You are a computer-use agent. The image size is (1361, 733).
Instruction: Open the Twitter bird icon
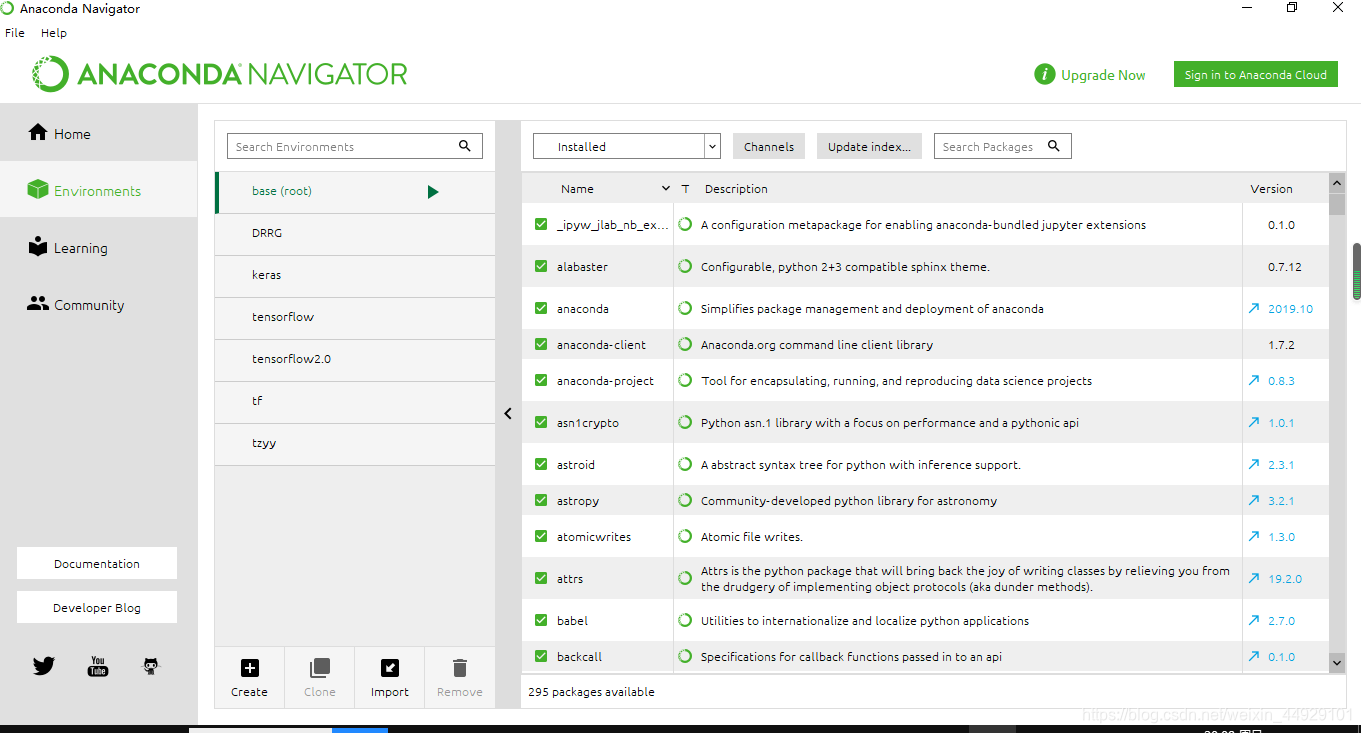click(44, 666)
